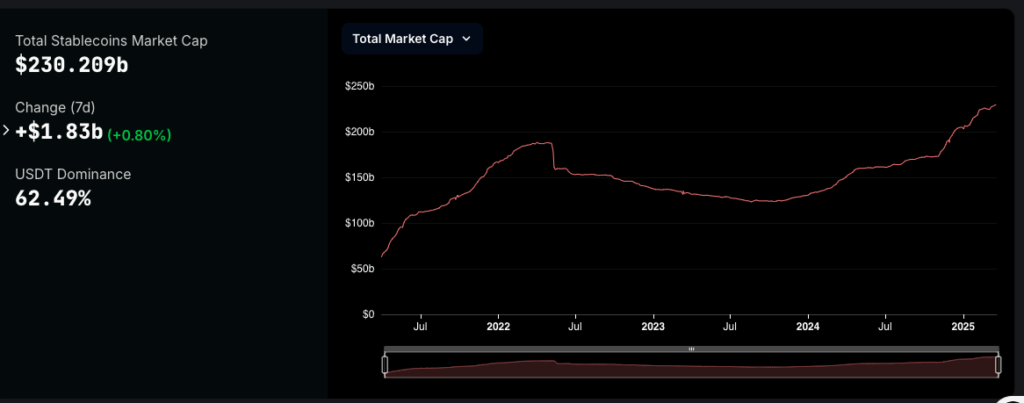Screen dimensions: 1024x403
Task: Click the chevron arrow beside Total Market Cap
Action: point(466,39)
